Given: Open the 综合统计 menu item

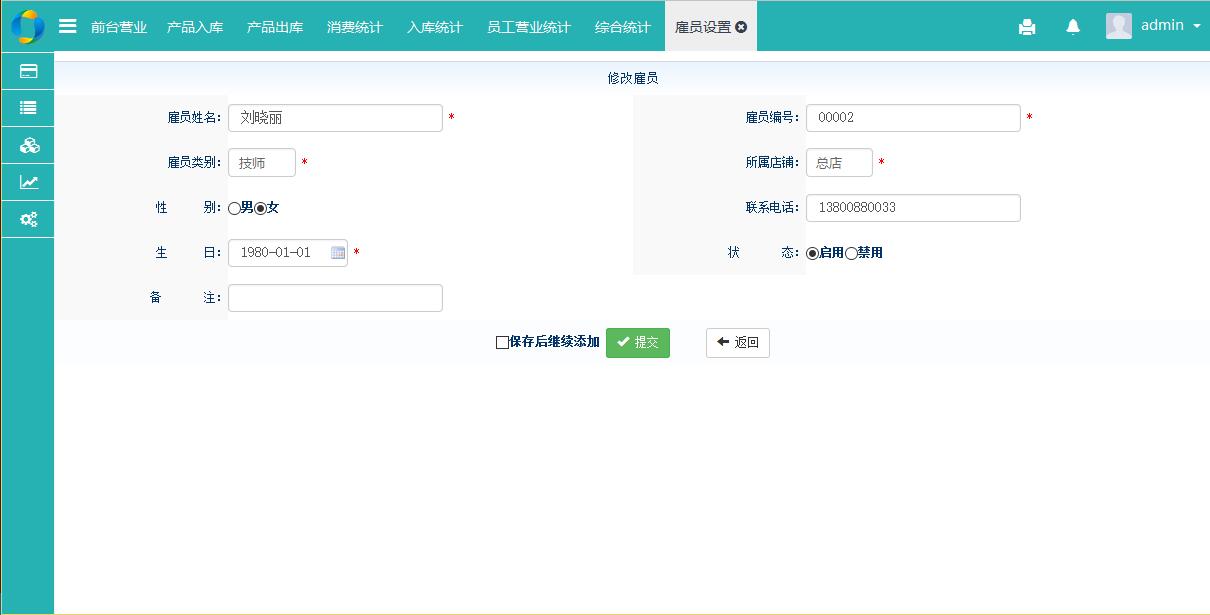Looking at the screenshot, I should click(x=622, y=27).
